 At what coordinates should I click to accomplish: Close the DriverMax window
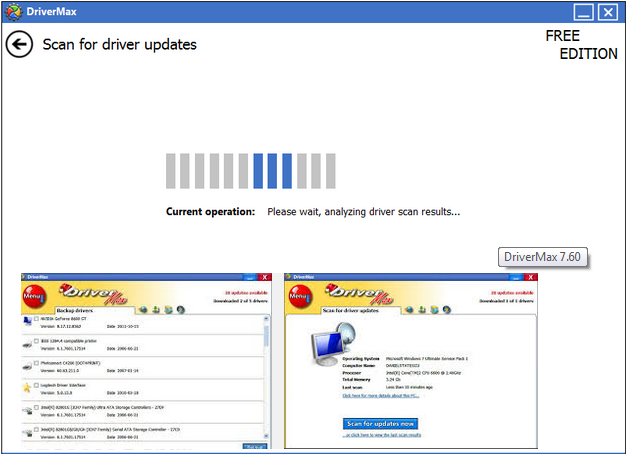tap(608, 12)
